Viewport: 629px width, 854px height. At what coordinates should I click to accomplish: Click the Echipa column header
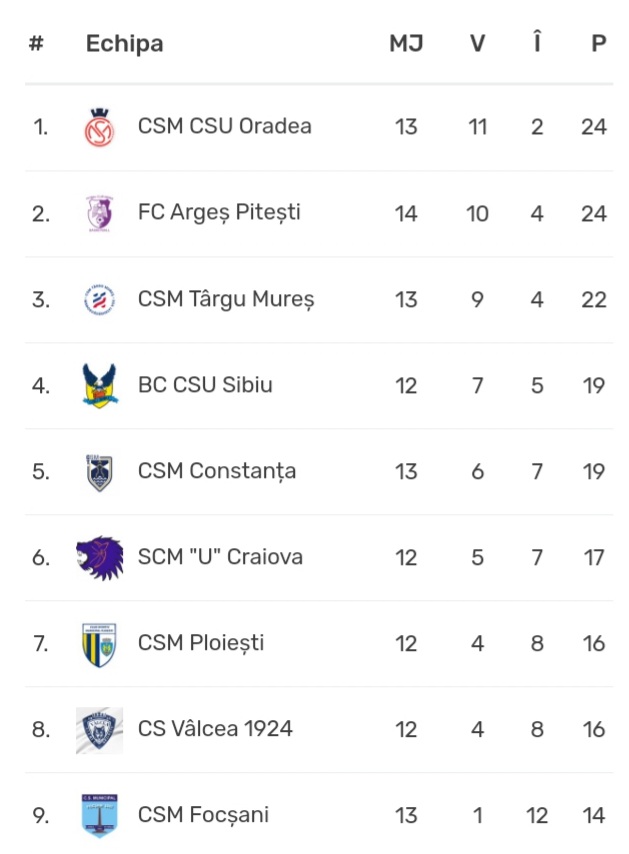click(x=124, y=44)
